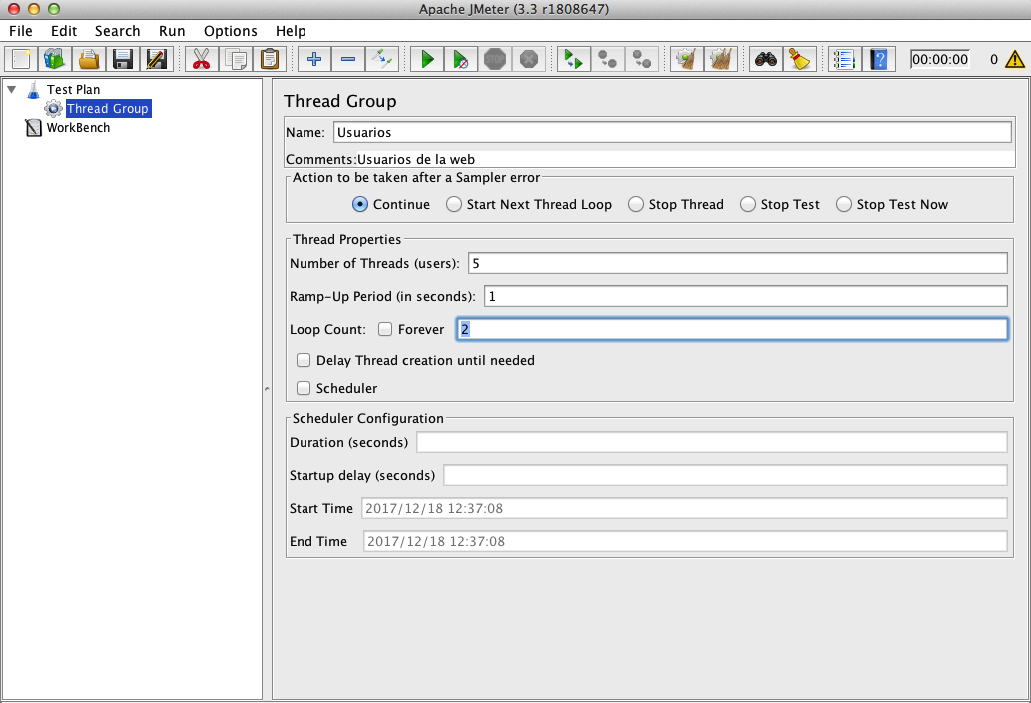
Task: Click the broom Reset Search icon
Action: pos(799,59)
